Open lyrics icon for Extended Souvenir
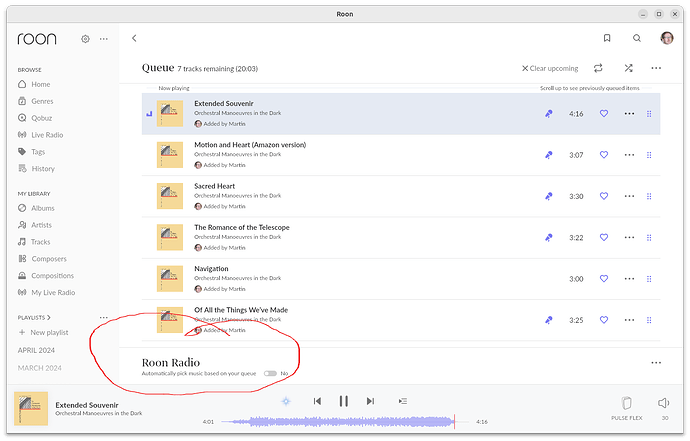This screenshot has height=441, width=690. [x=549, y=114]
